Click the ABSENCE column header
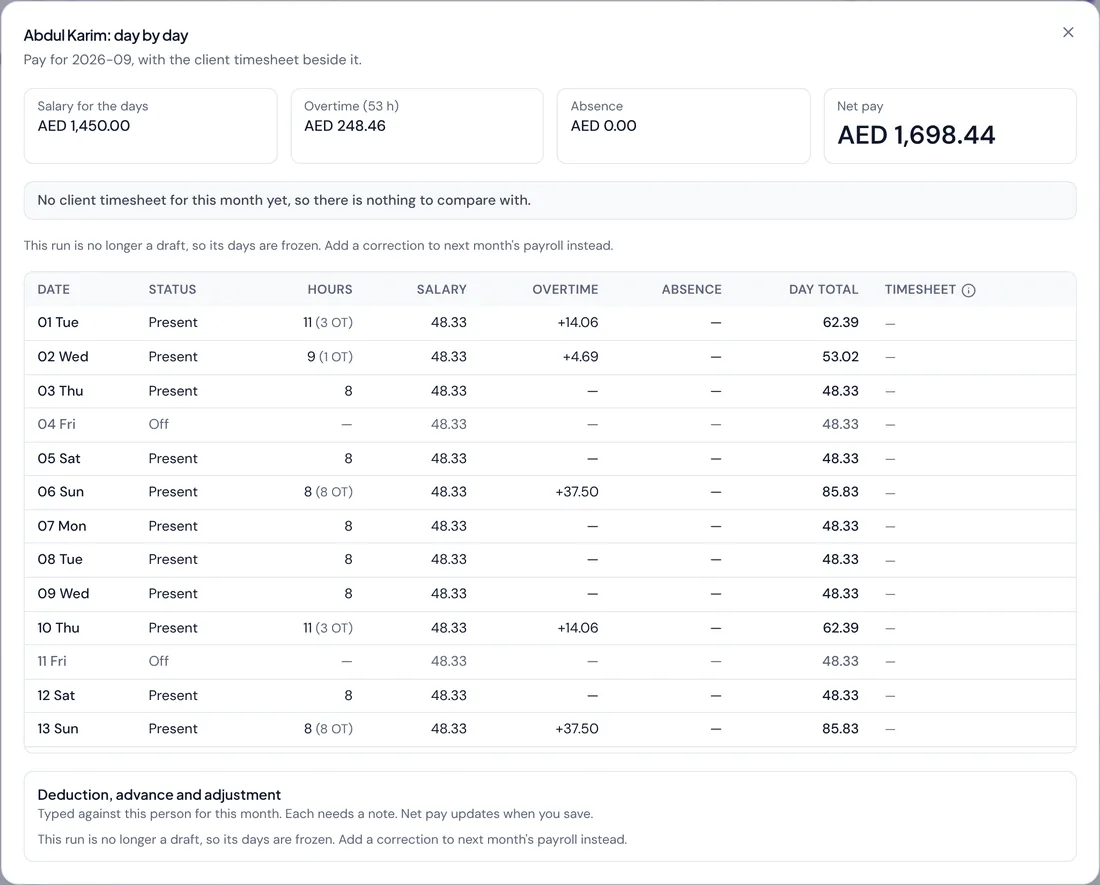Viewport: 1100px width, 885px height. click(691, 290)
